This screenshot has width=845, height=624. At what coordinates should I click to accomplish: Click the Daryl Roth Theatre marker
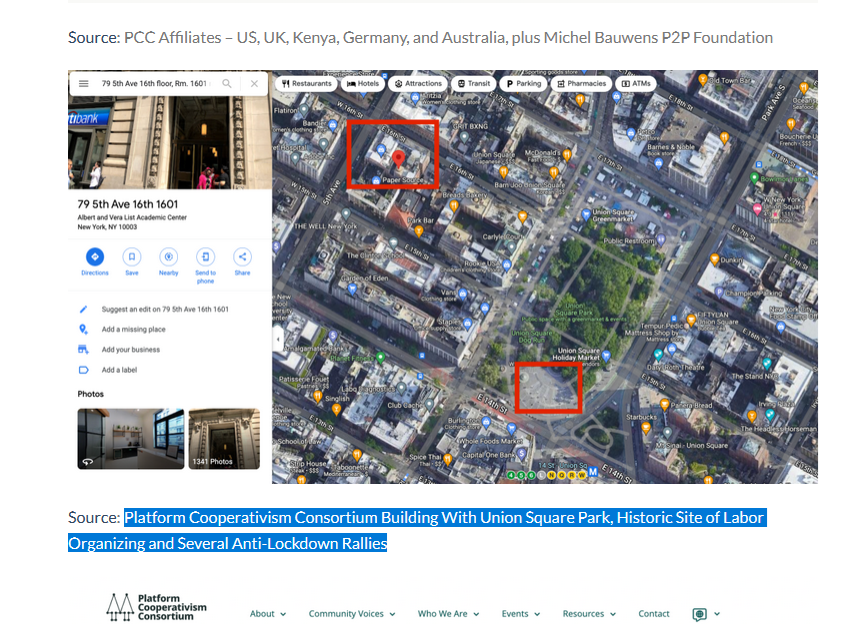[x=658, y=355]
